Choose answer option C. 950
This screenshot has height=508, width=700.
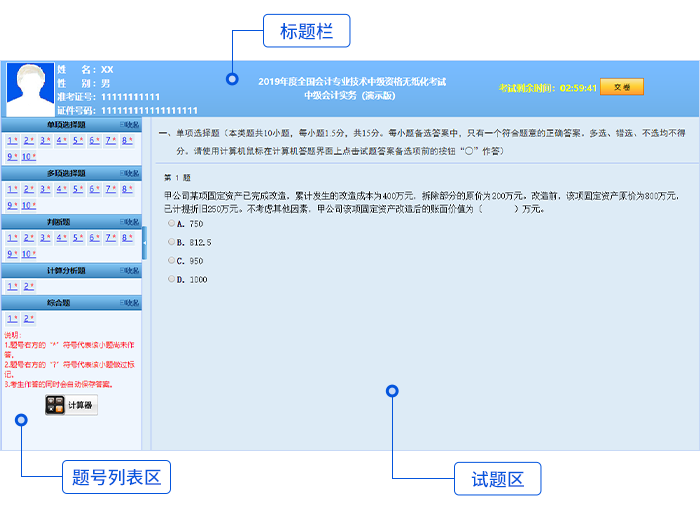pyautogui.click(x=171, y=261)
